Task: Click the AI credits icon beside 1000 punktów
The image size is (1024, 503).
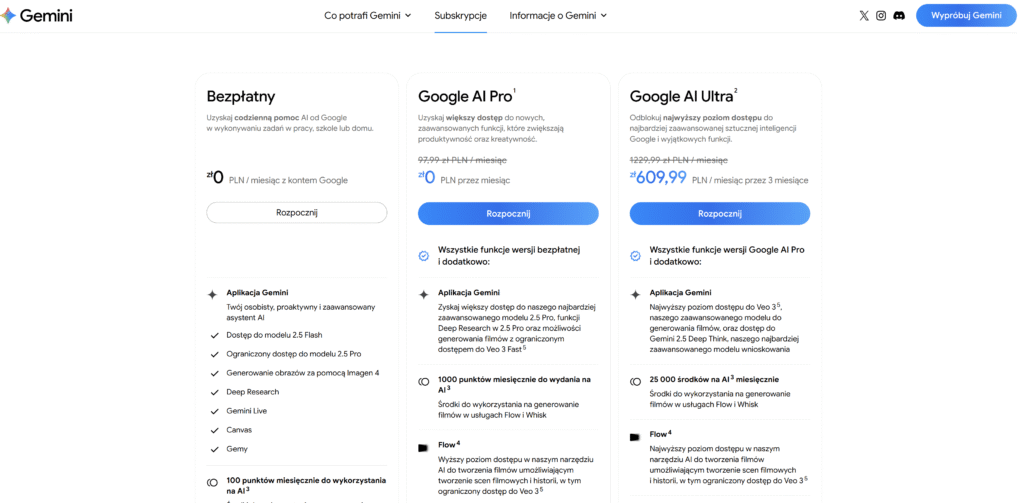Action: (x=423, y=381)
